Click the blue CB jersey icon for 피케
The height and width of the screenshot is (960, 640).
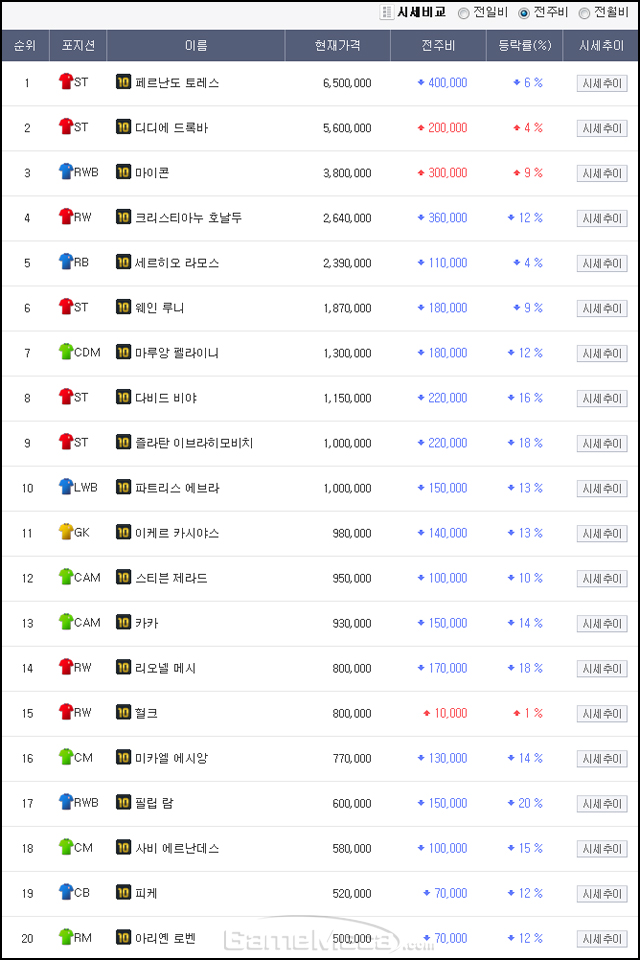pyautogui.click(x=66, y=891)
